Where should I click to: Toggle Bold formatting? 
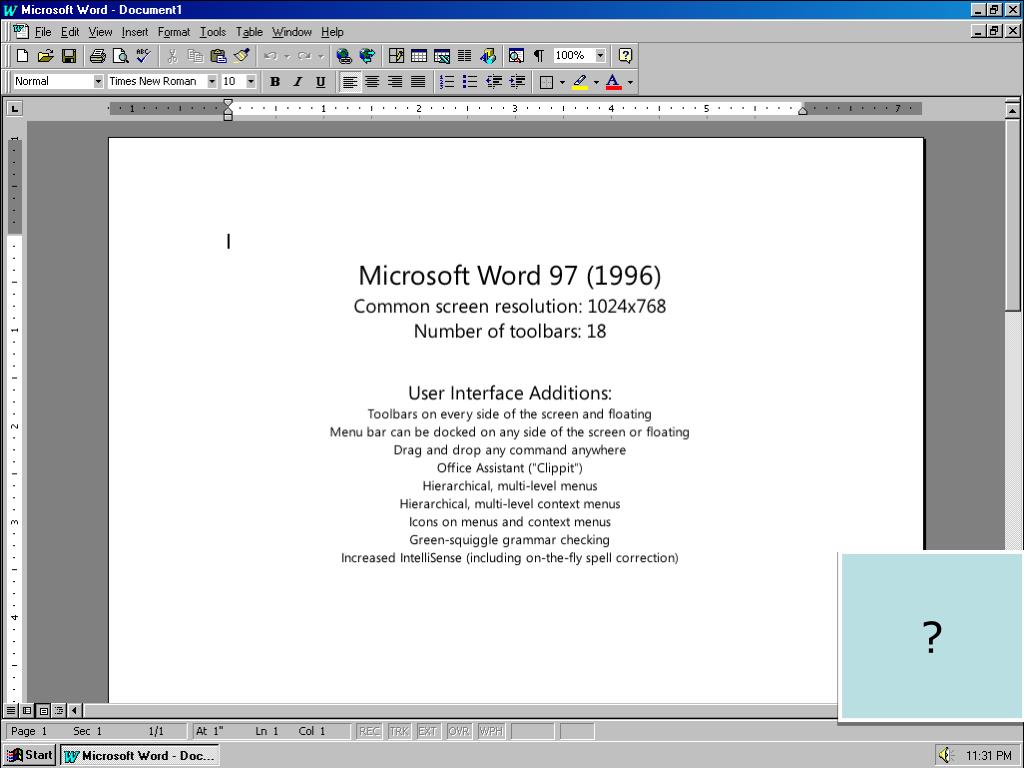pos(275,82)
